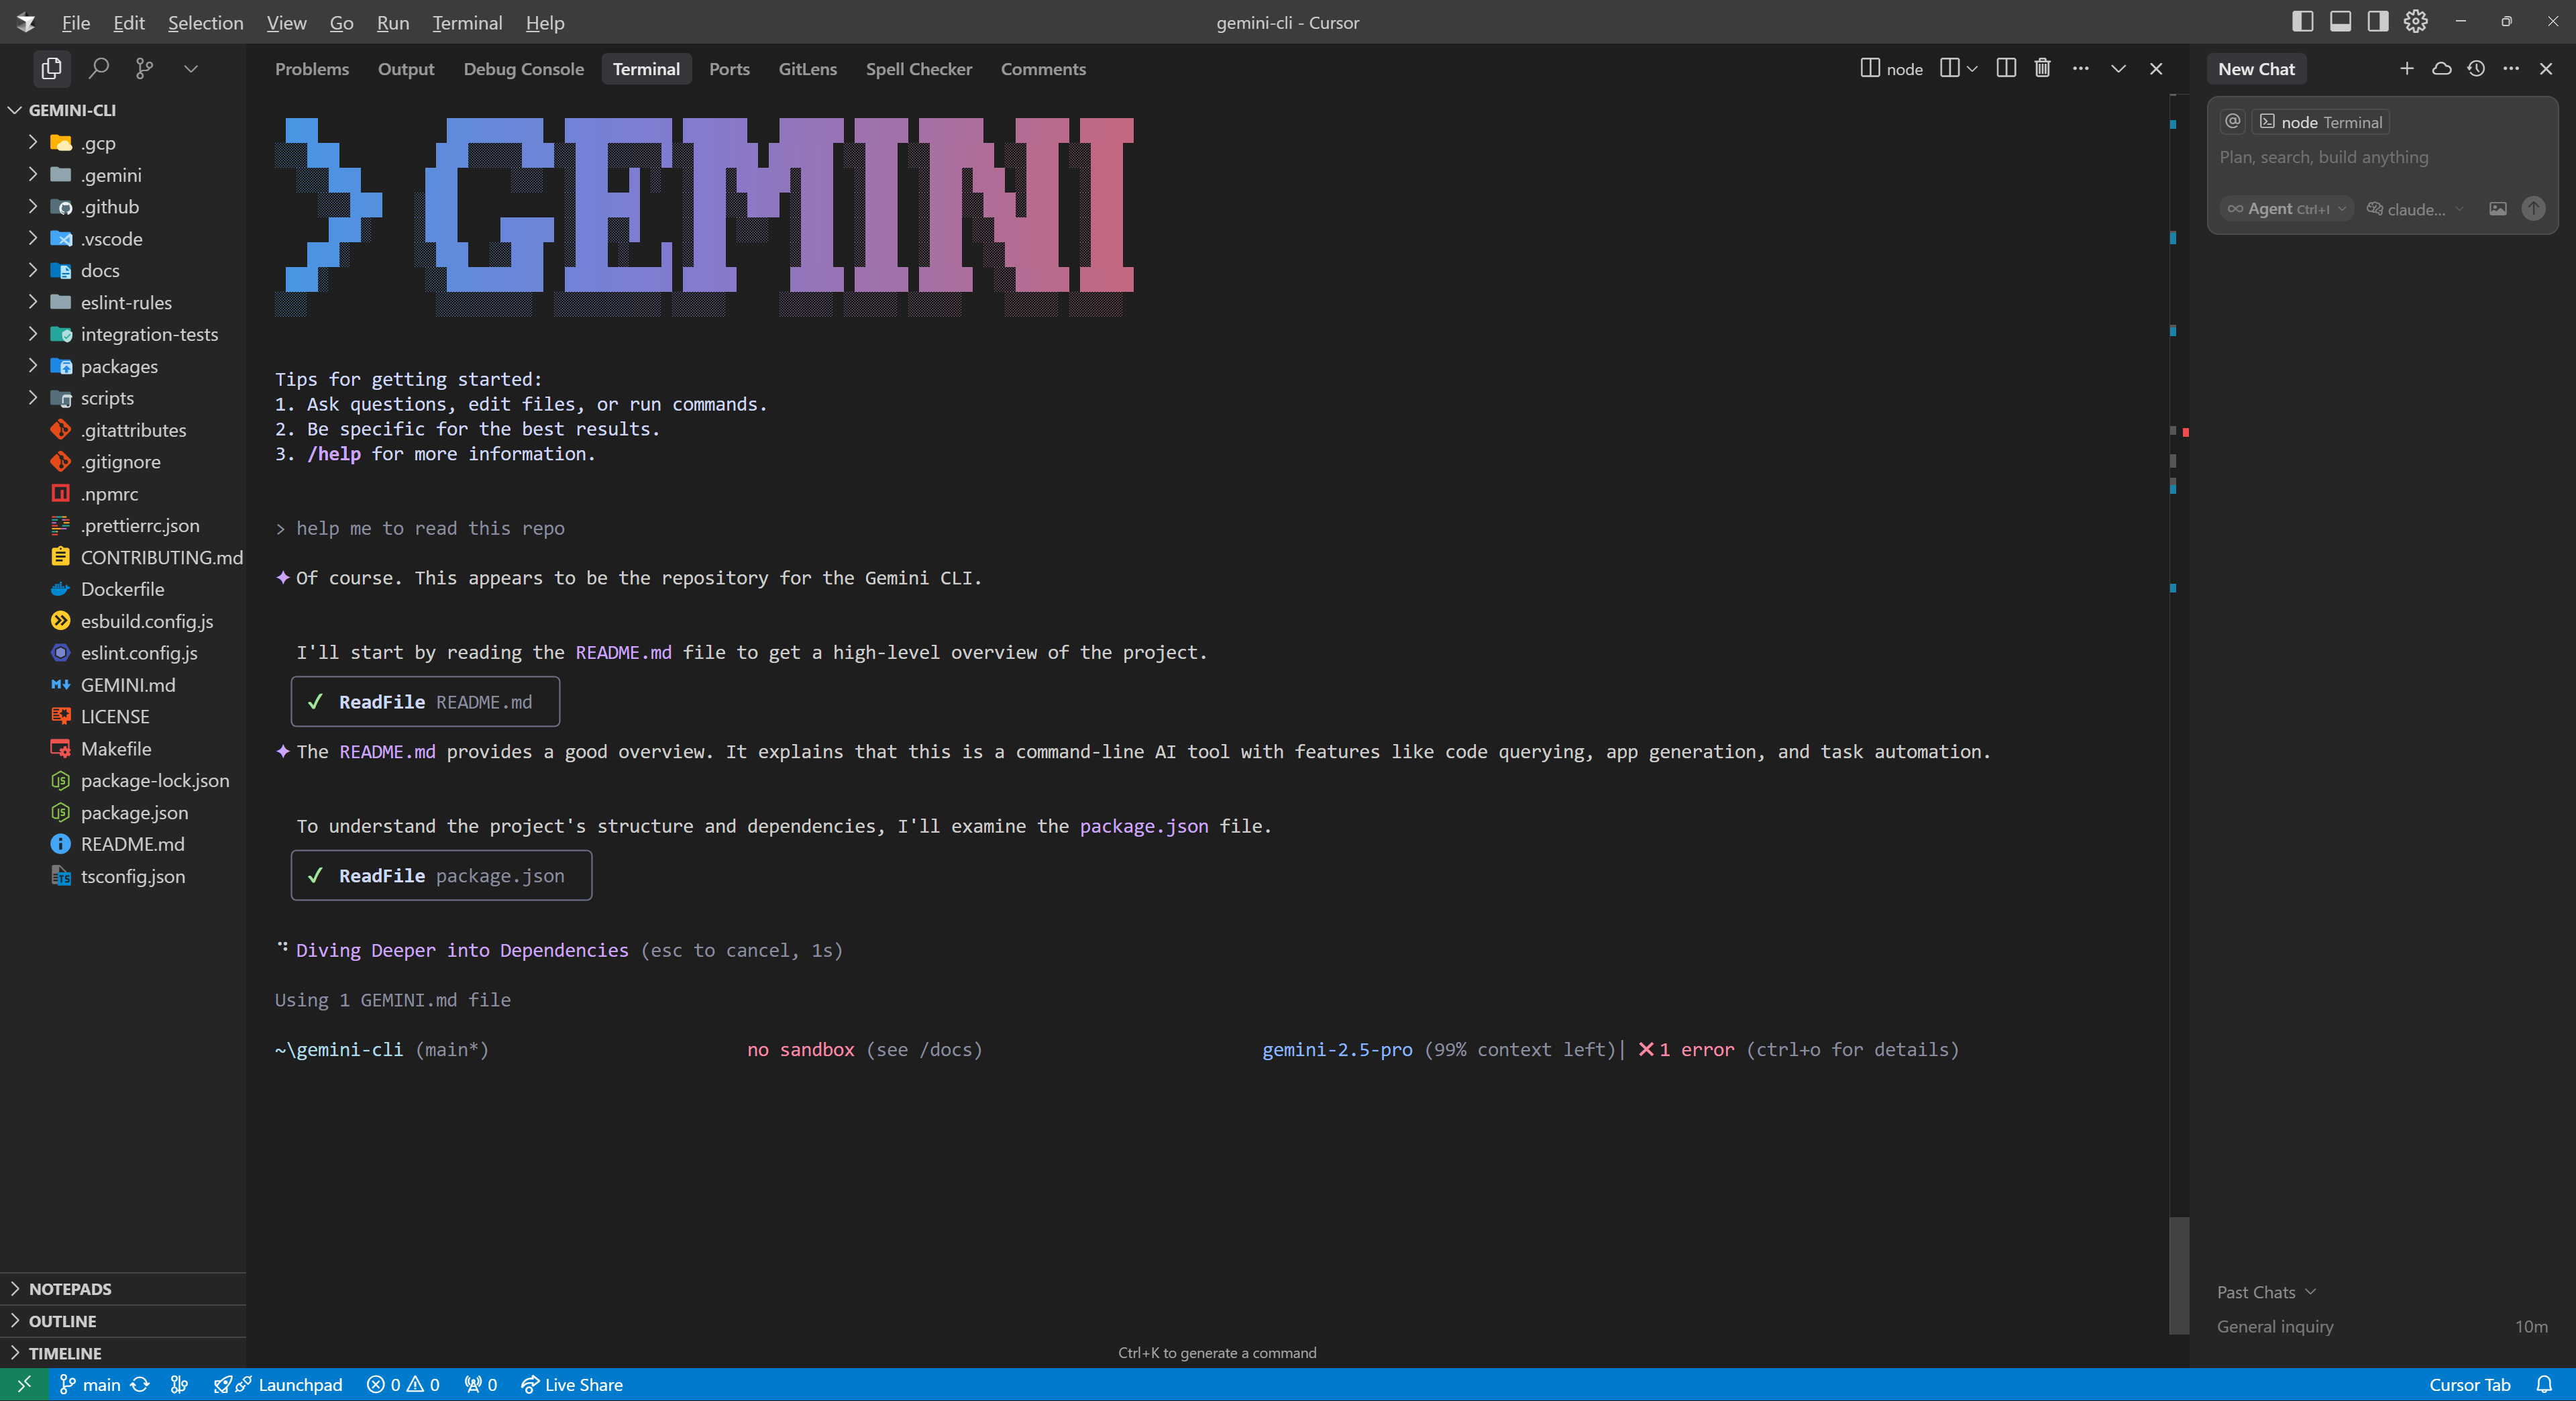This screenshot has height=1401, width=2576.
Task: Add context with the @ button
Action: click(x=2232, y=121)
